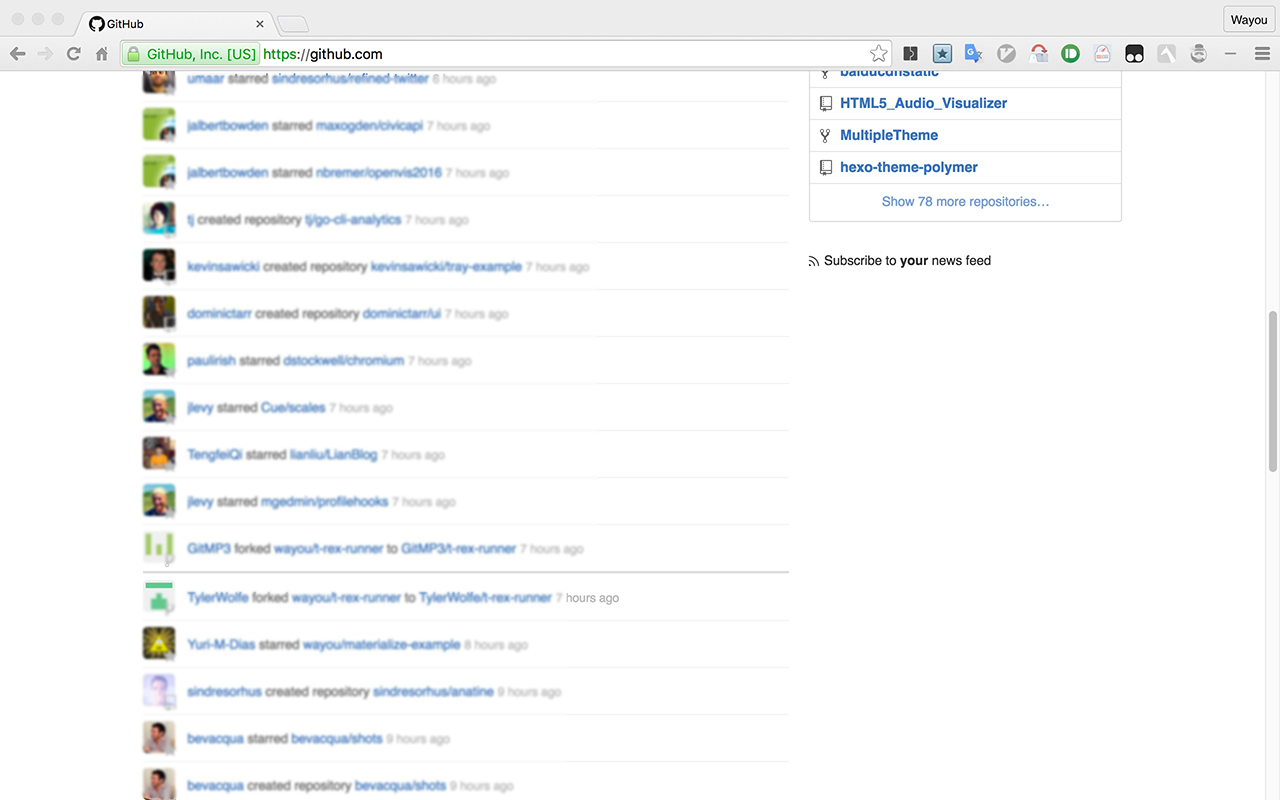Select the GitHub browser tab
The width and height of the screenshot is (1280, 800).
(x=175, y=23)
